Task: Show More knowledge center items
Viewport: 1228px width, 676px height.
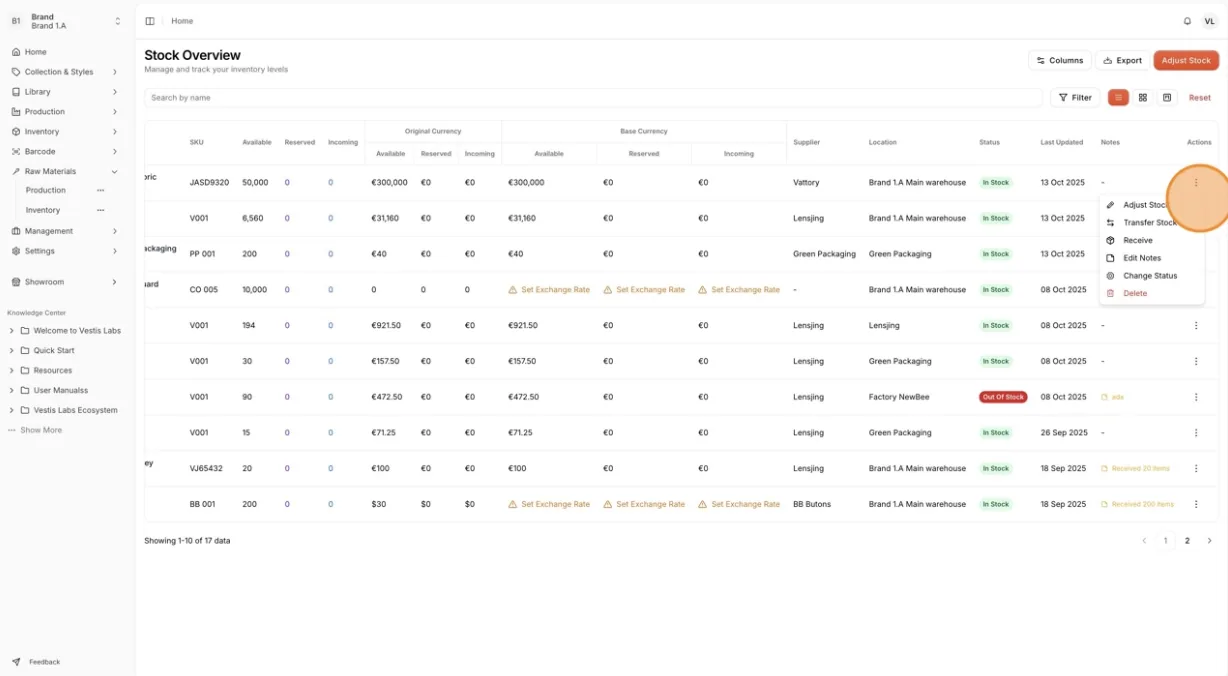Action: coord(36,430)
